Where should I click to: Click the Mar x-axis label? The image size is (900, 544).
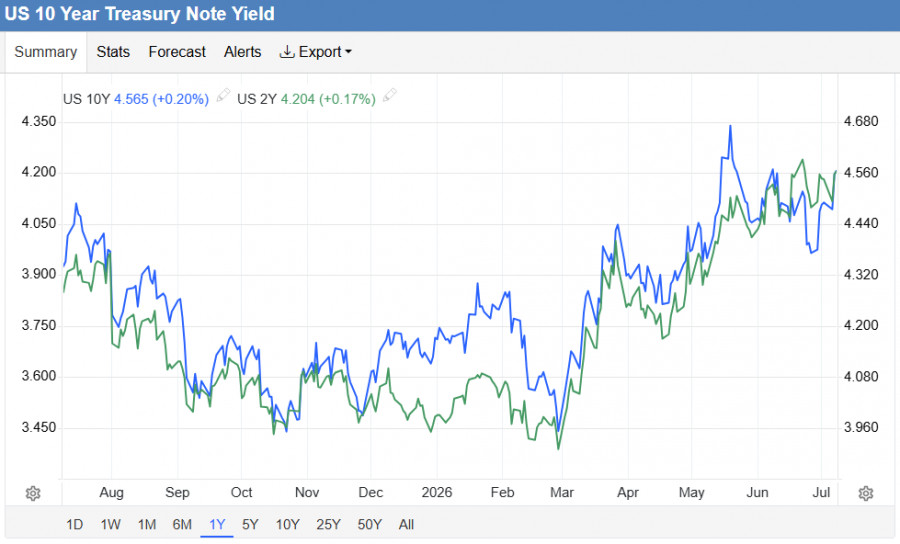[562, 493]
